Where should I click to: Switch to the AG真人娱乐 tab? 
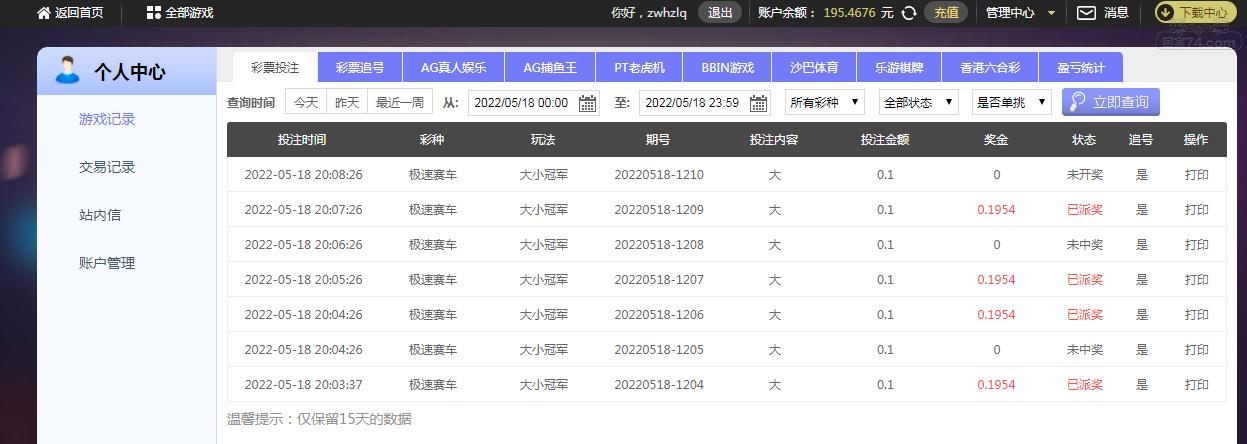click(x=453, y=68)
